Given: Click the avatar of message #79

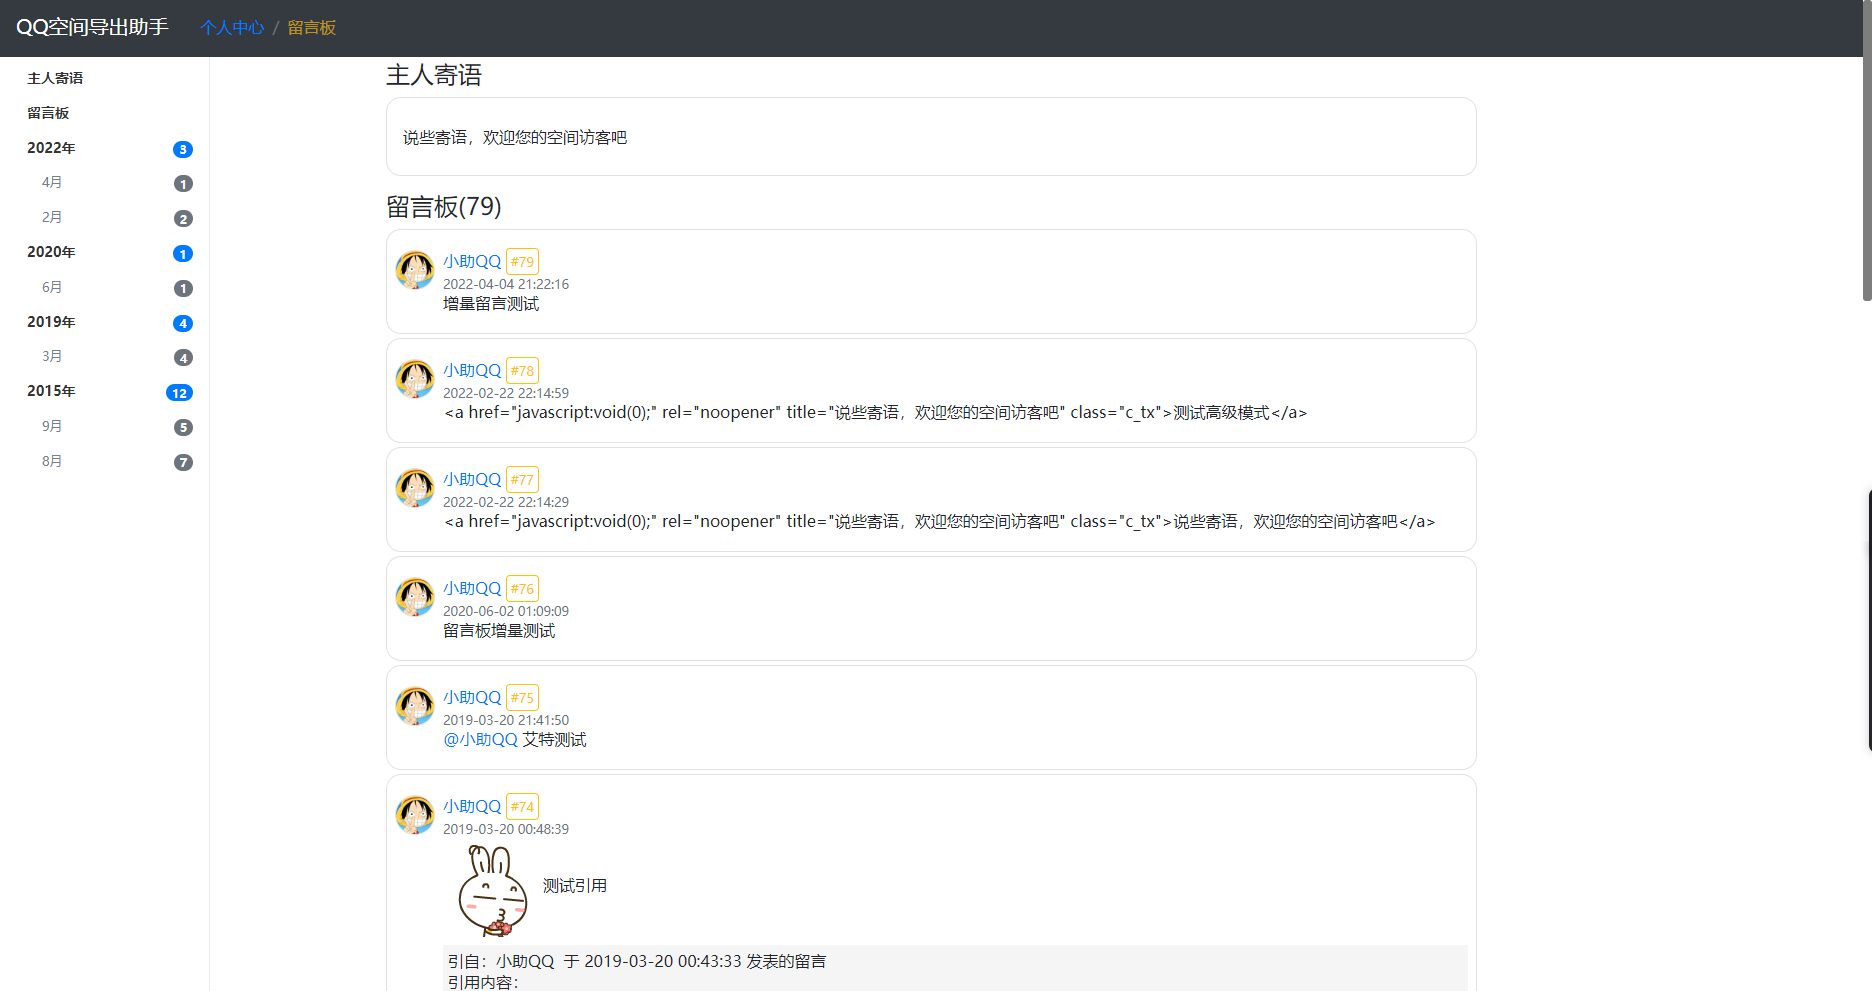Looking at the screenshot, I should point(415,270).
